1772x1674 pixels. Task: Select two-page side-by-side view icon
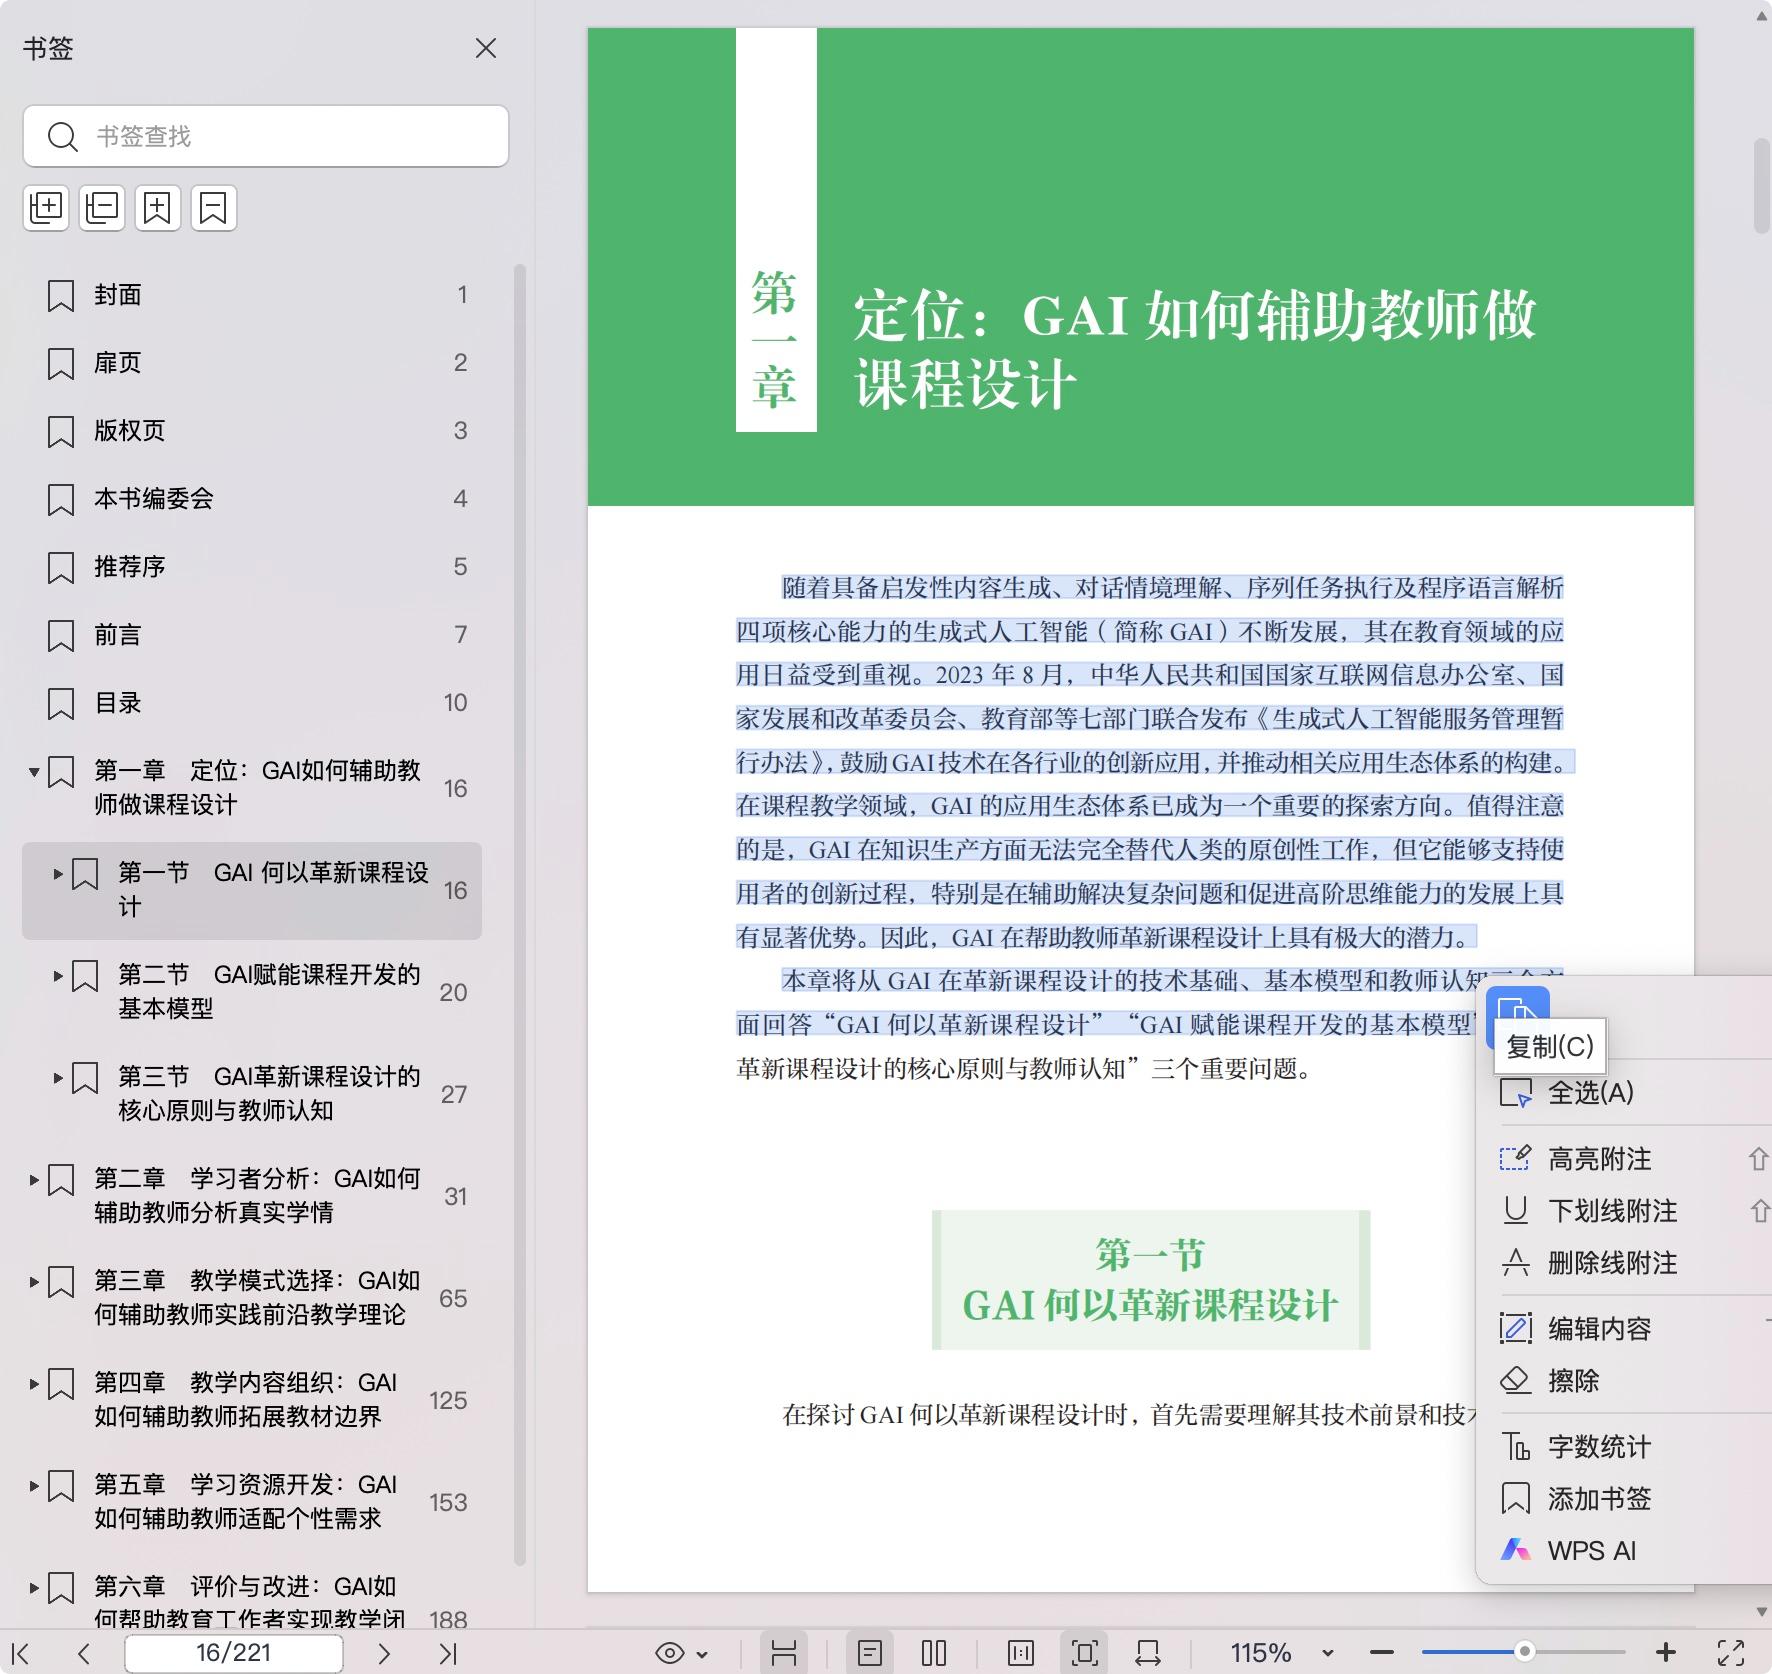pos(934,1652)
